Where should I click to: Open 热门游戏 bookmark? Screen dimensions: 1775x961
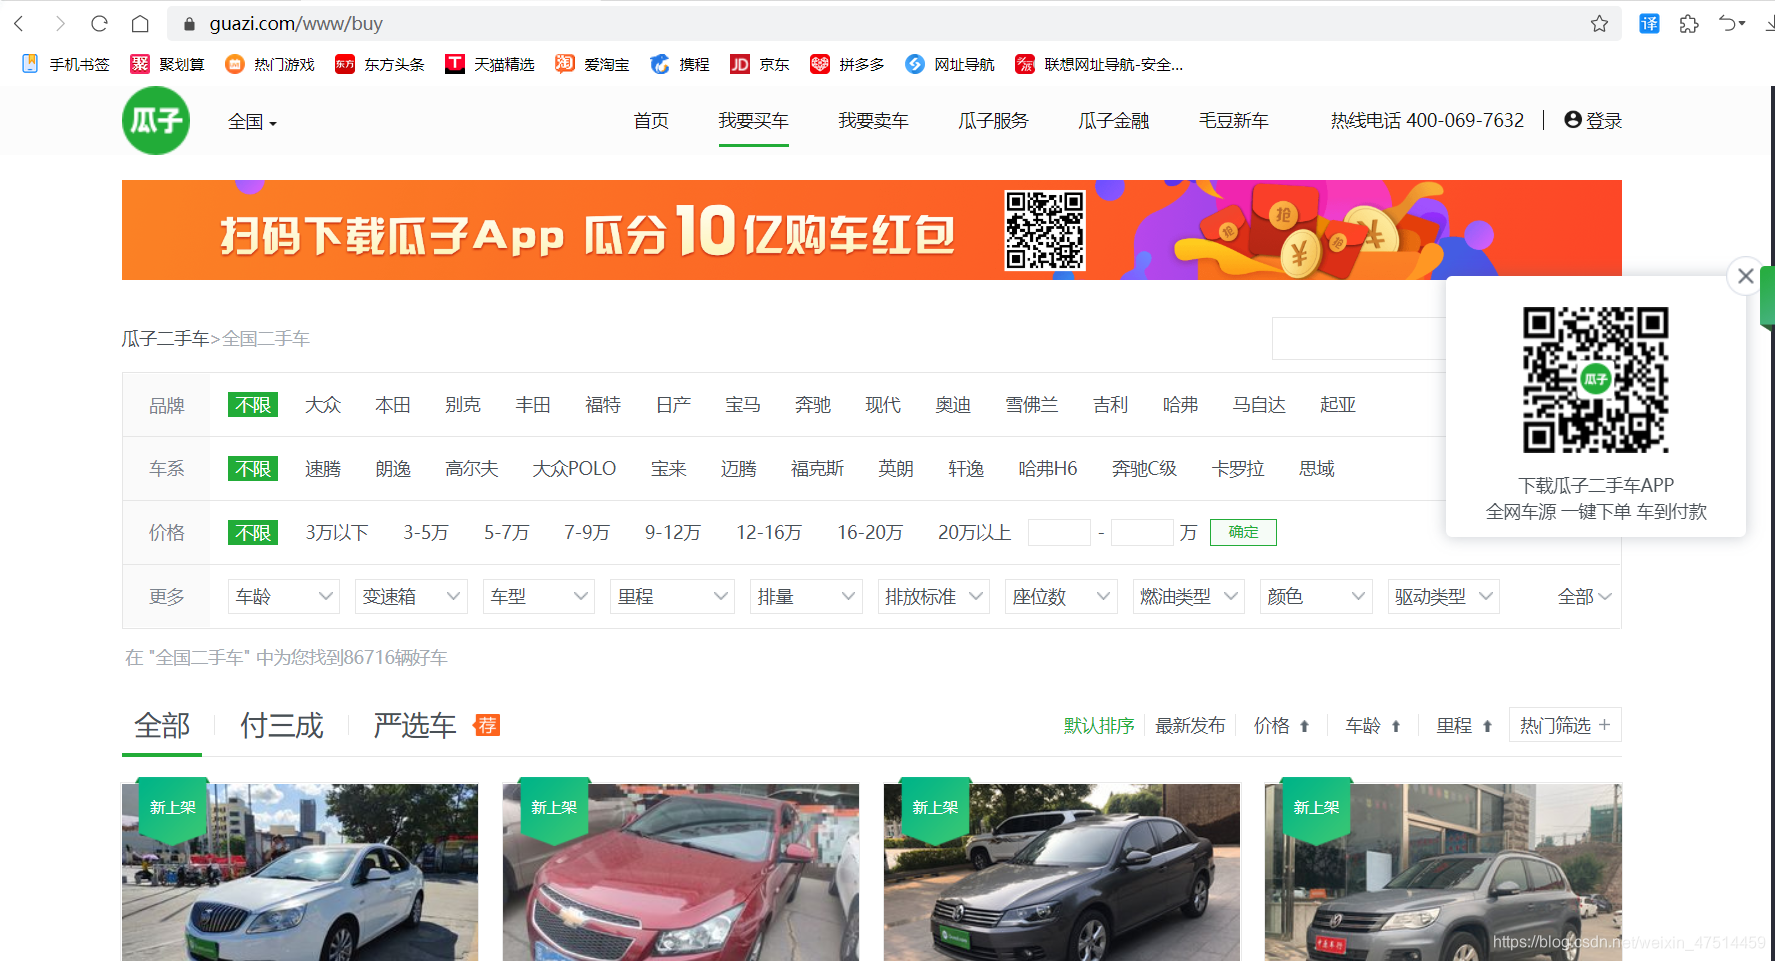(x=270, y=64)
